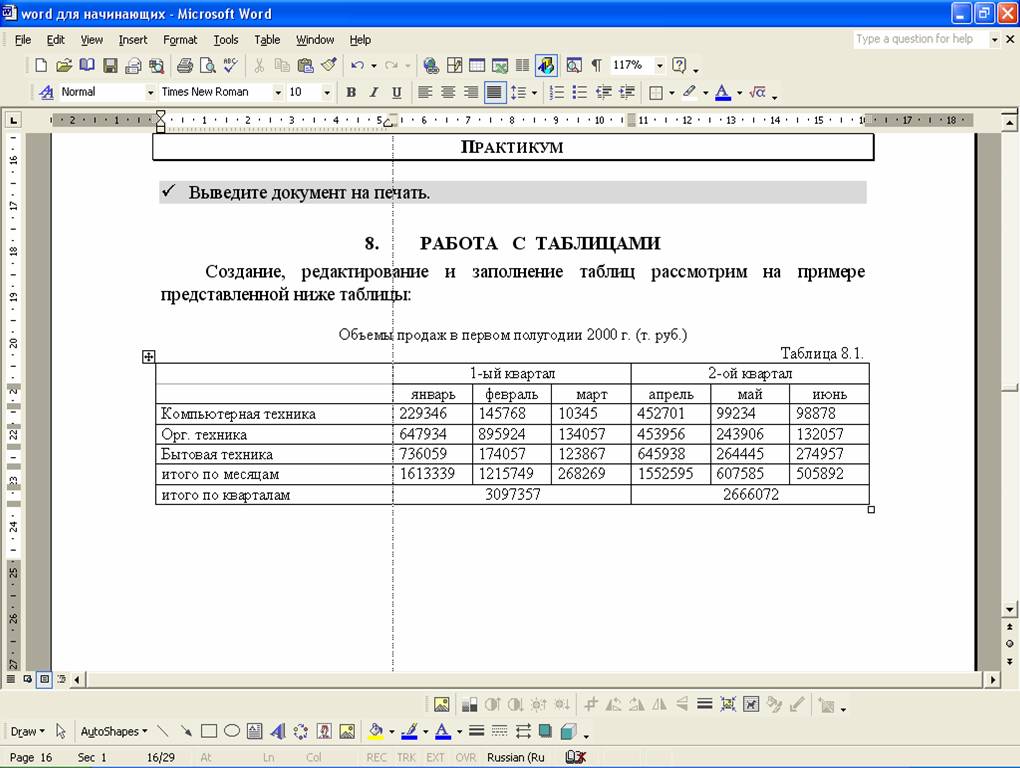
Task: Open the Format menu
Action: (180, 40)
